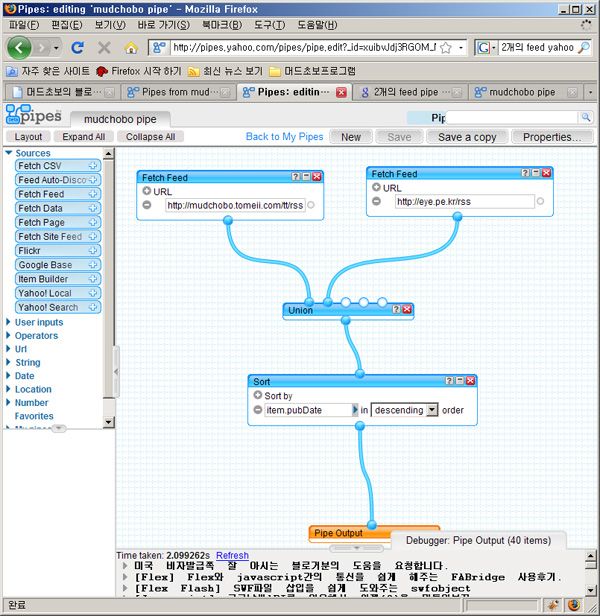This screenshot has width=600, height=616.
Task: Expand the Url category
Action: [8, 349]
